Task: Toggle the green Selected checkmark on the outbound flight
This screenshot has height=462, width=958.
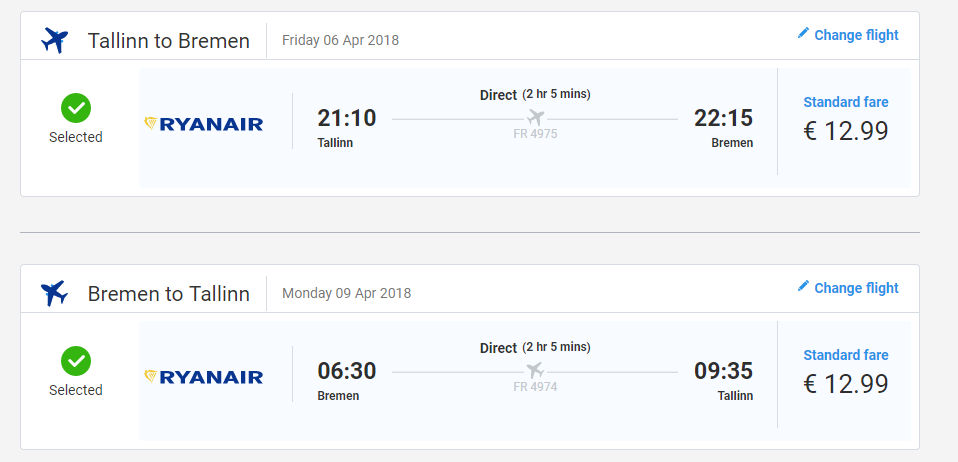Action: (76, 108)
